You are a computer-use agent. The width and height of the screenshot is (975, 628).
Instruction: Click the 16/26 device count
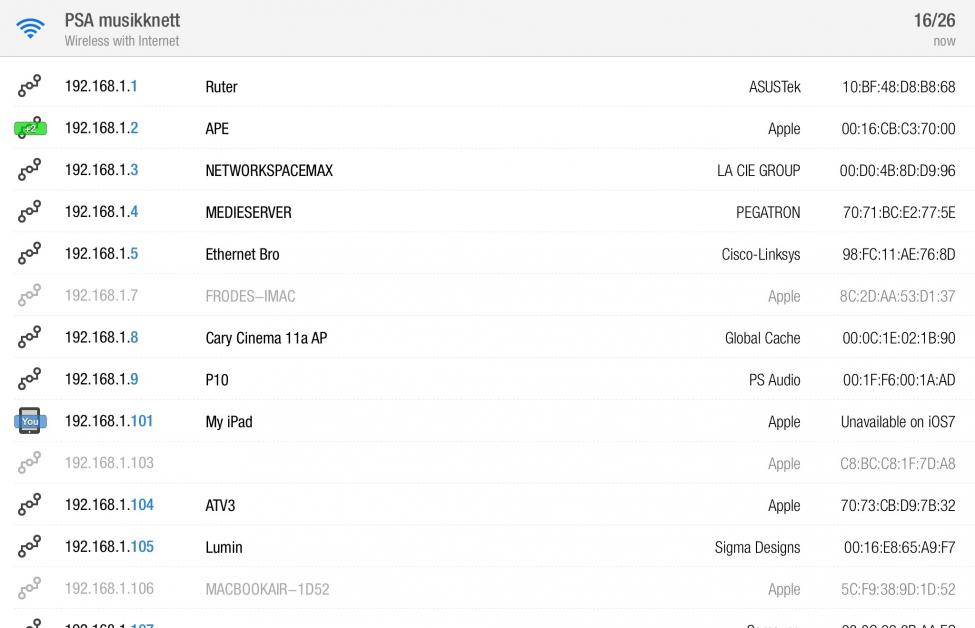click(x=934, y=20)
